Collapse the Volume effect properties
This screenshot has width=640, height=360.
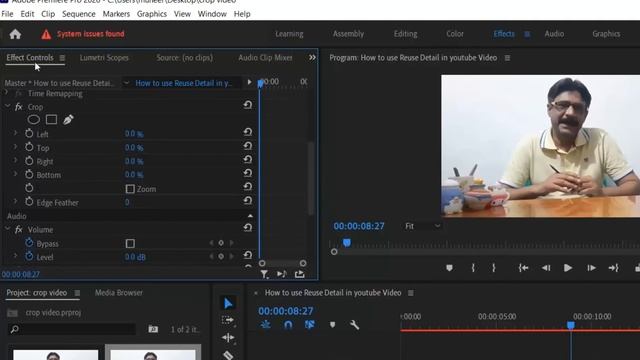(x=7, y=229)
